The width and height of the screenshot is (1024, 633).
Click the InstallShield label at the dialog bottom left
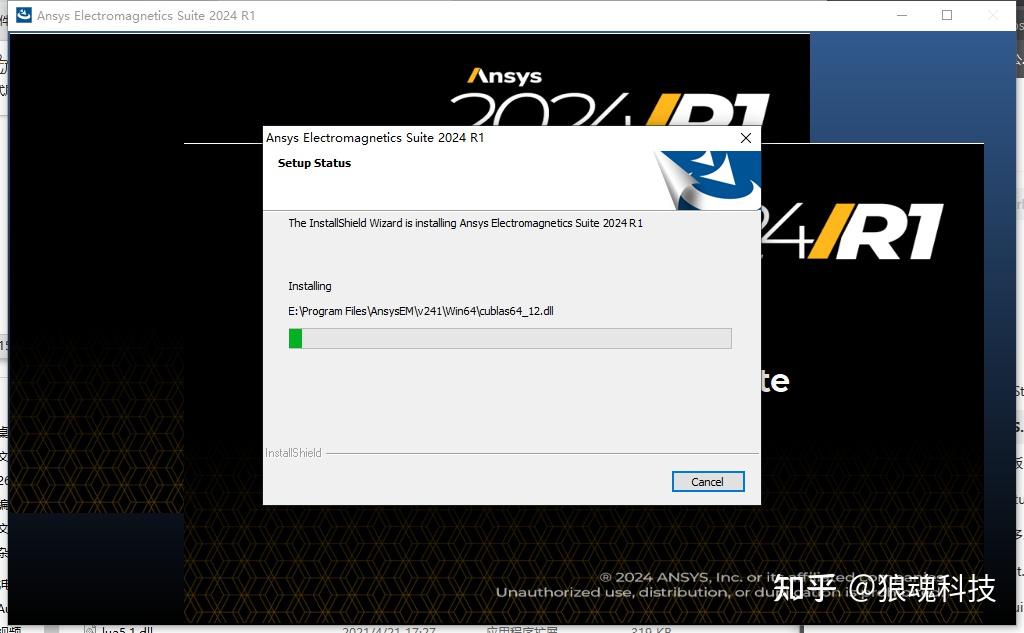pyautogui.click(x=292, y=452)
